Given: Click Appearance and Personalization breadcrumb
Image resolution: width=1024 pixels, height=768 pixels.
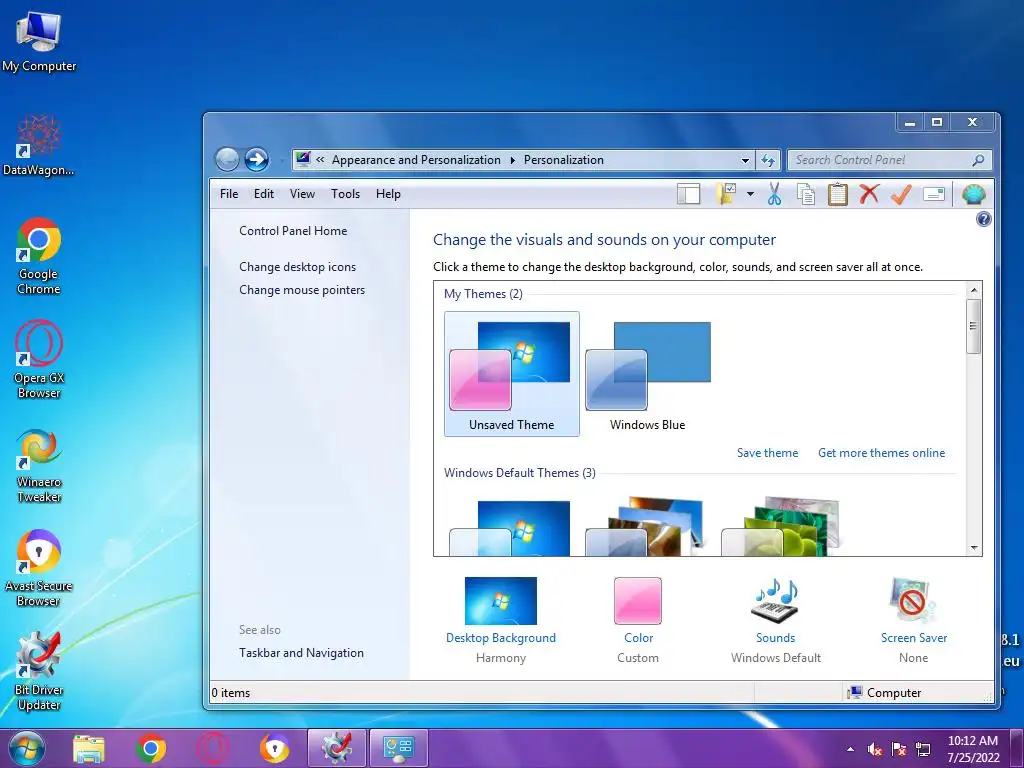Looking at the screenshot, I should click(x=416, y=160).
